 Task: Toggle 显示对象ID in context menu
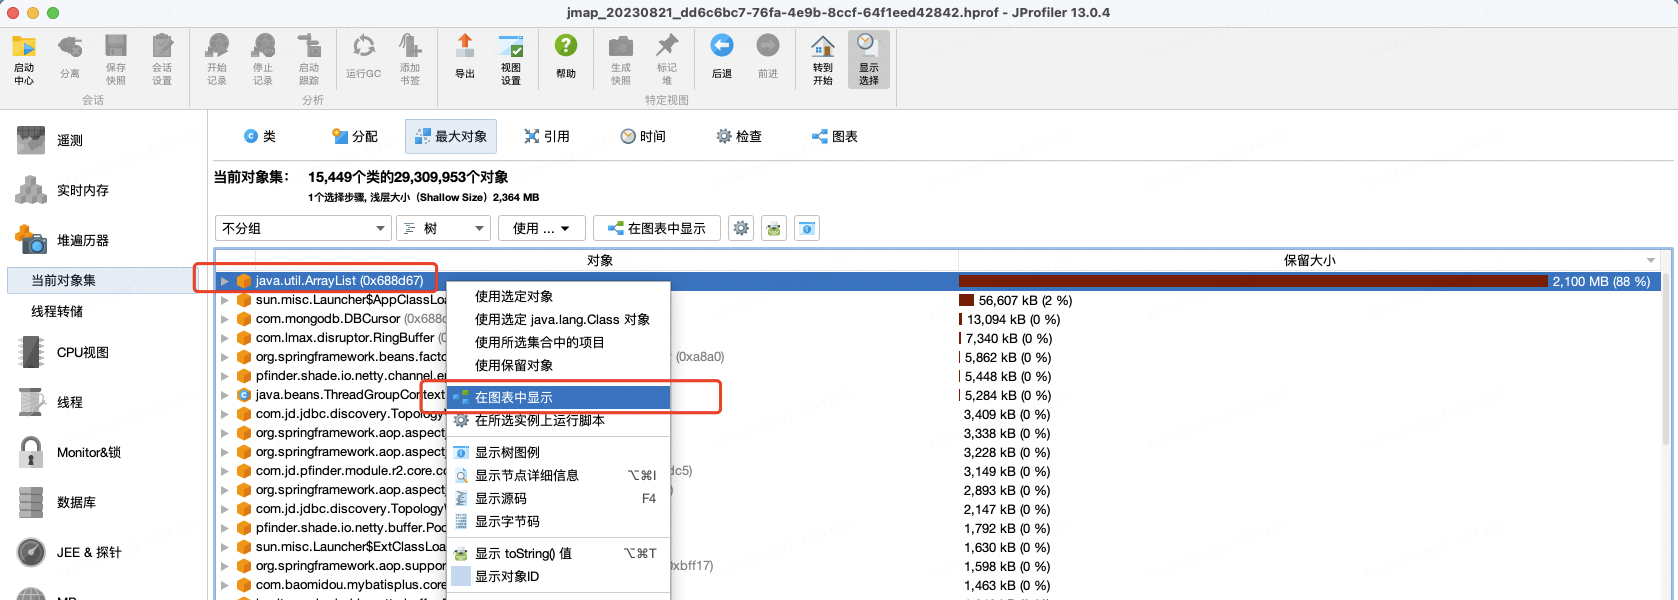[506, 577]
